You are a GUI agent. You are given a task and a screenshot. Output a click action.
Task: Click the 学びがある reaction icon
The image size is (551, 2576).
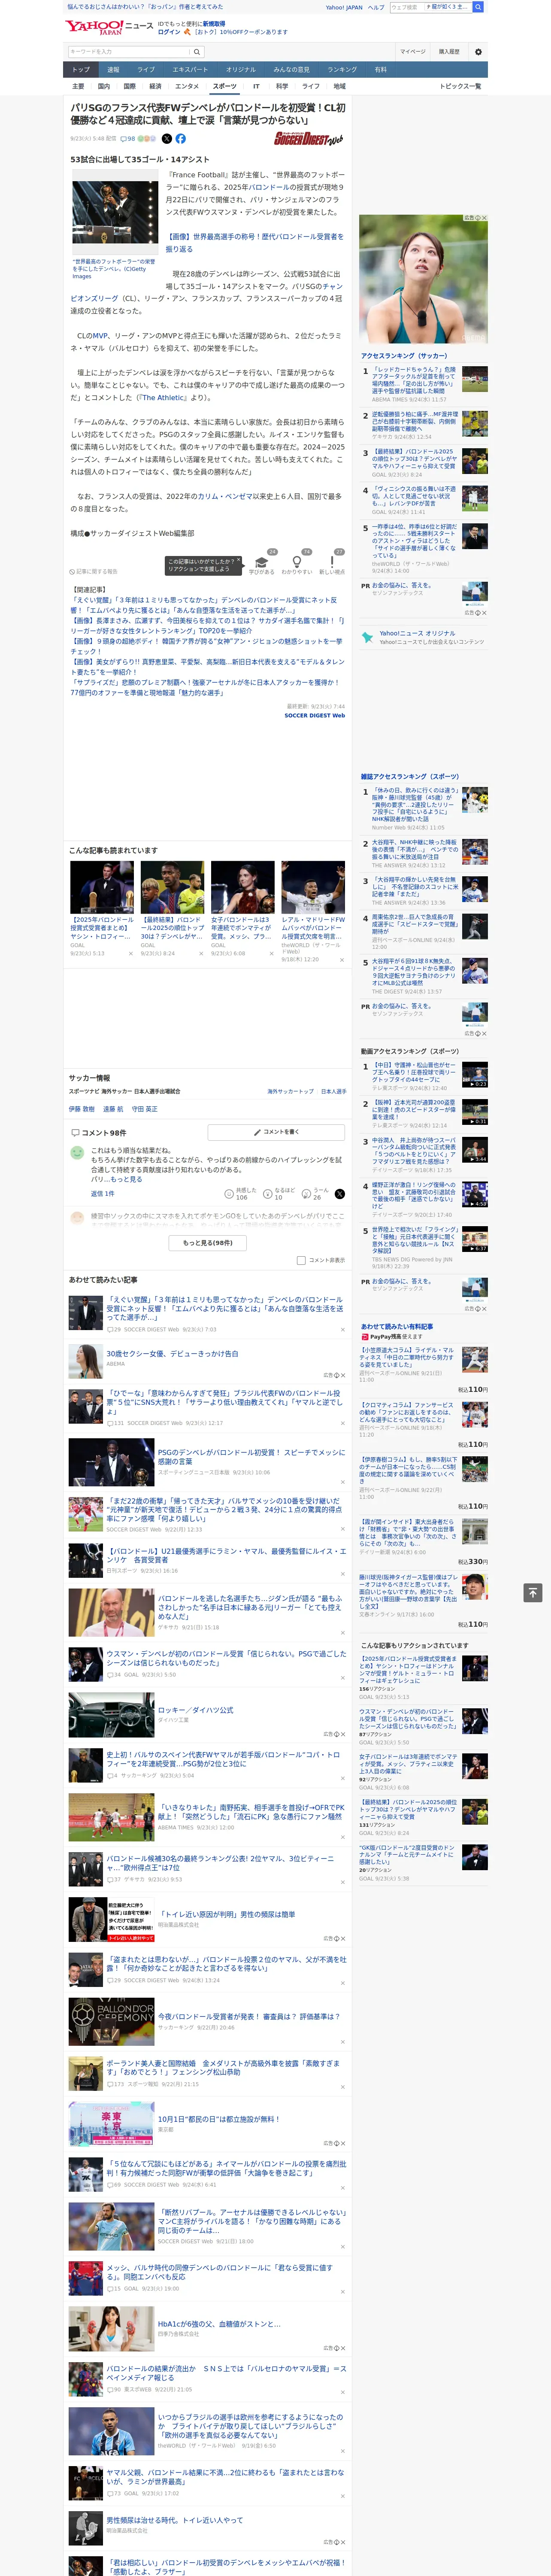262,563
